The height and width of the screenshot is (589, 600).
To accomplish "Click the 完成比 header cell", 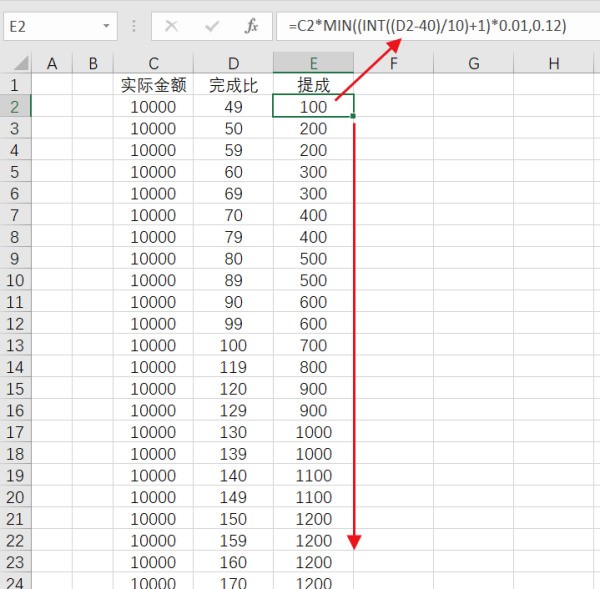I will point(233,85).
